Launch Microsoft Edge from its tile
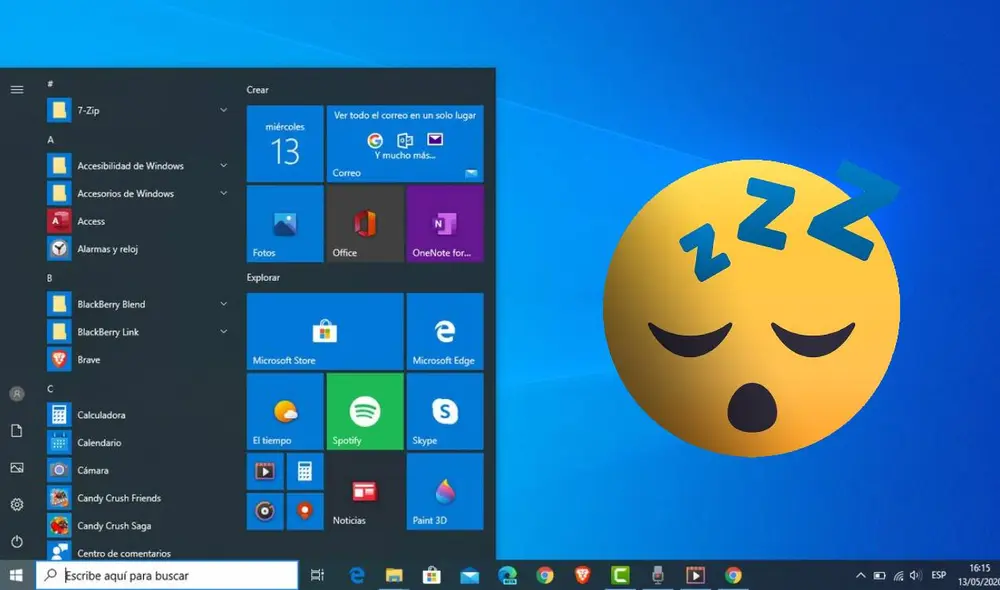Image resolution: width=1000 pixels, height=590 pixels. (x=445, y=332)
